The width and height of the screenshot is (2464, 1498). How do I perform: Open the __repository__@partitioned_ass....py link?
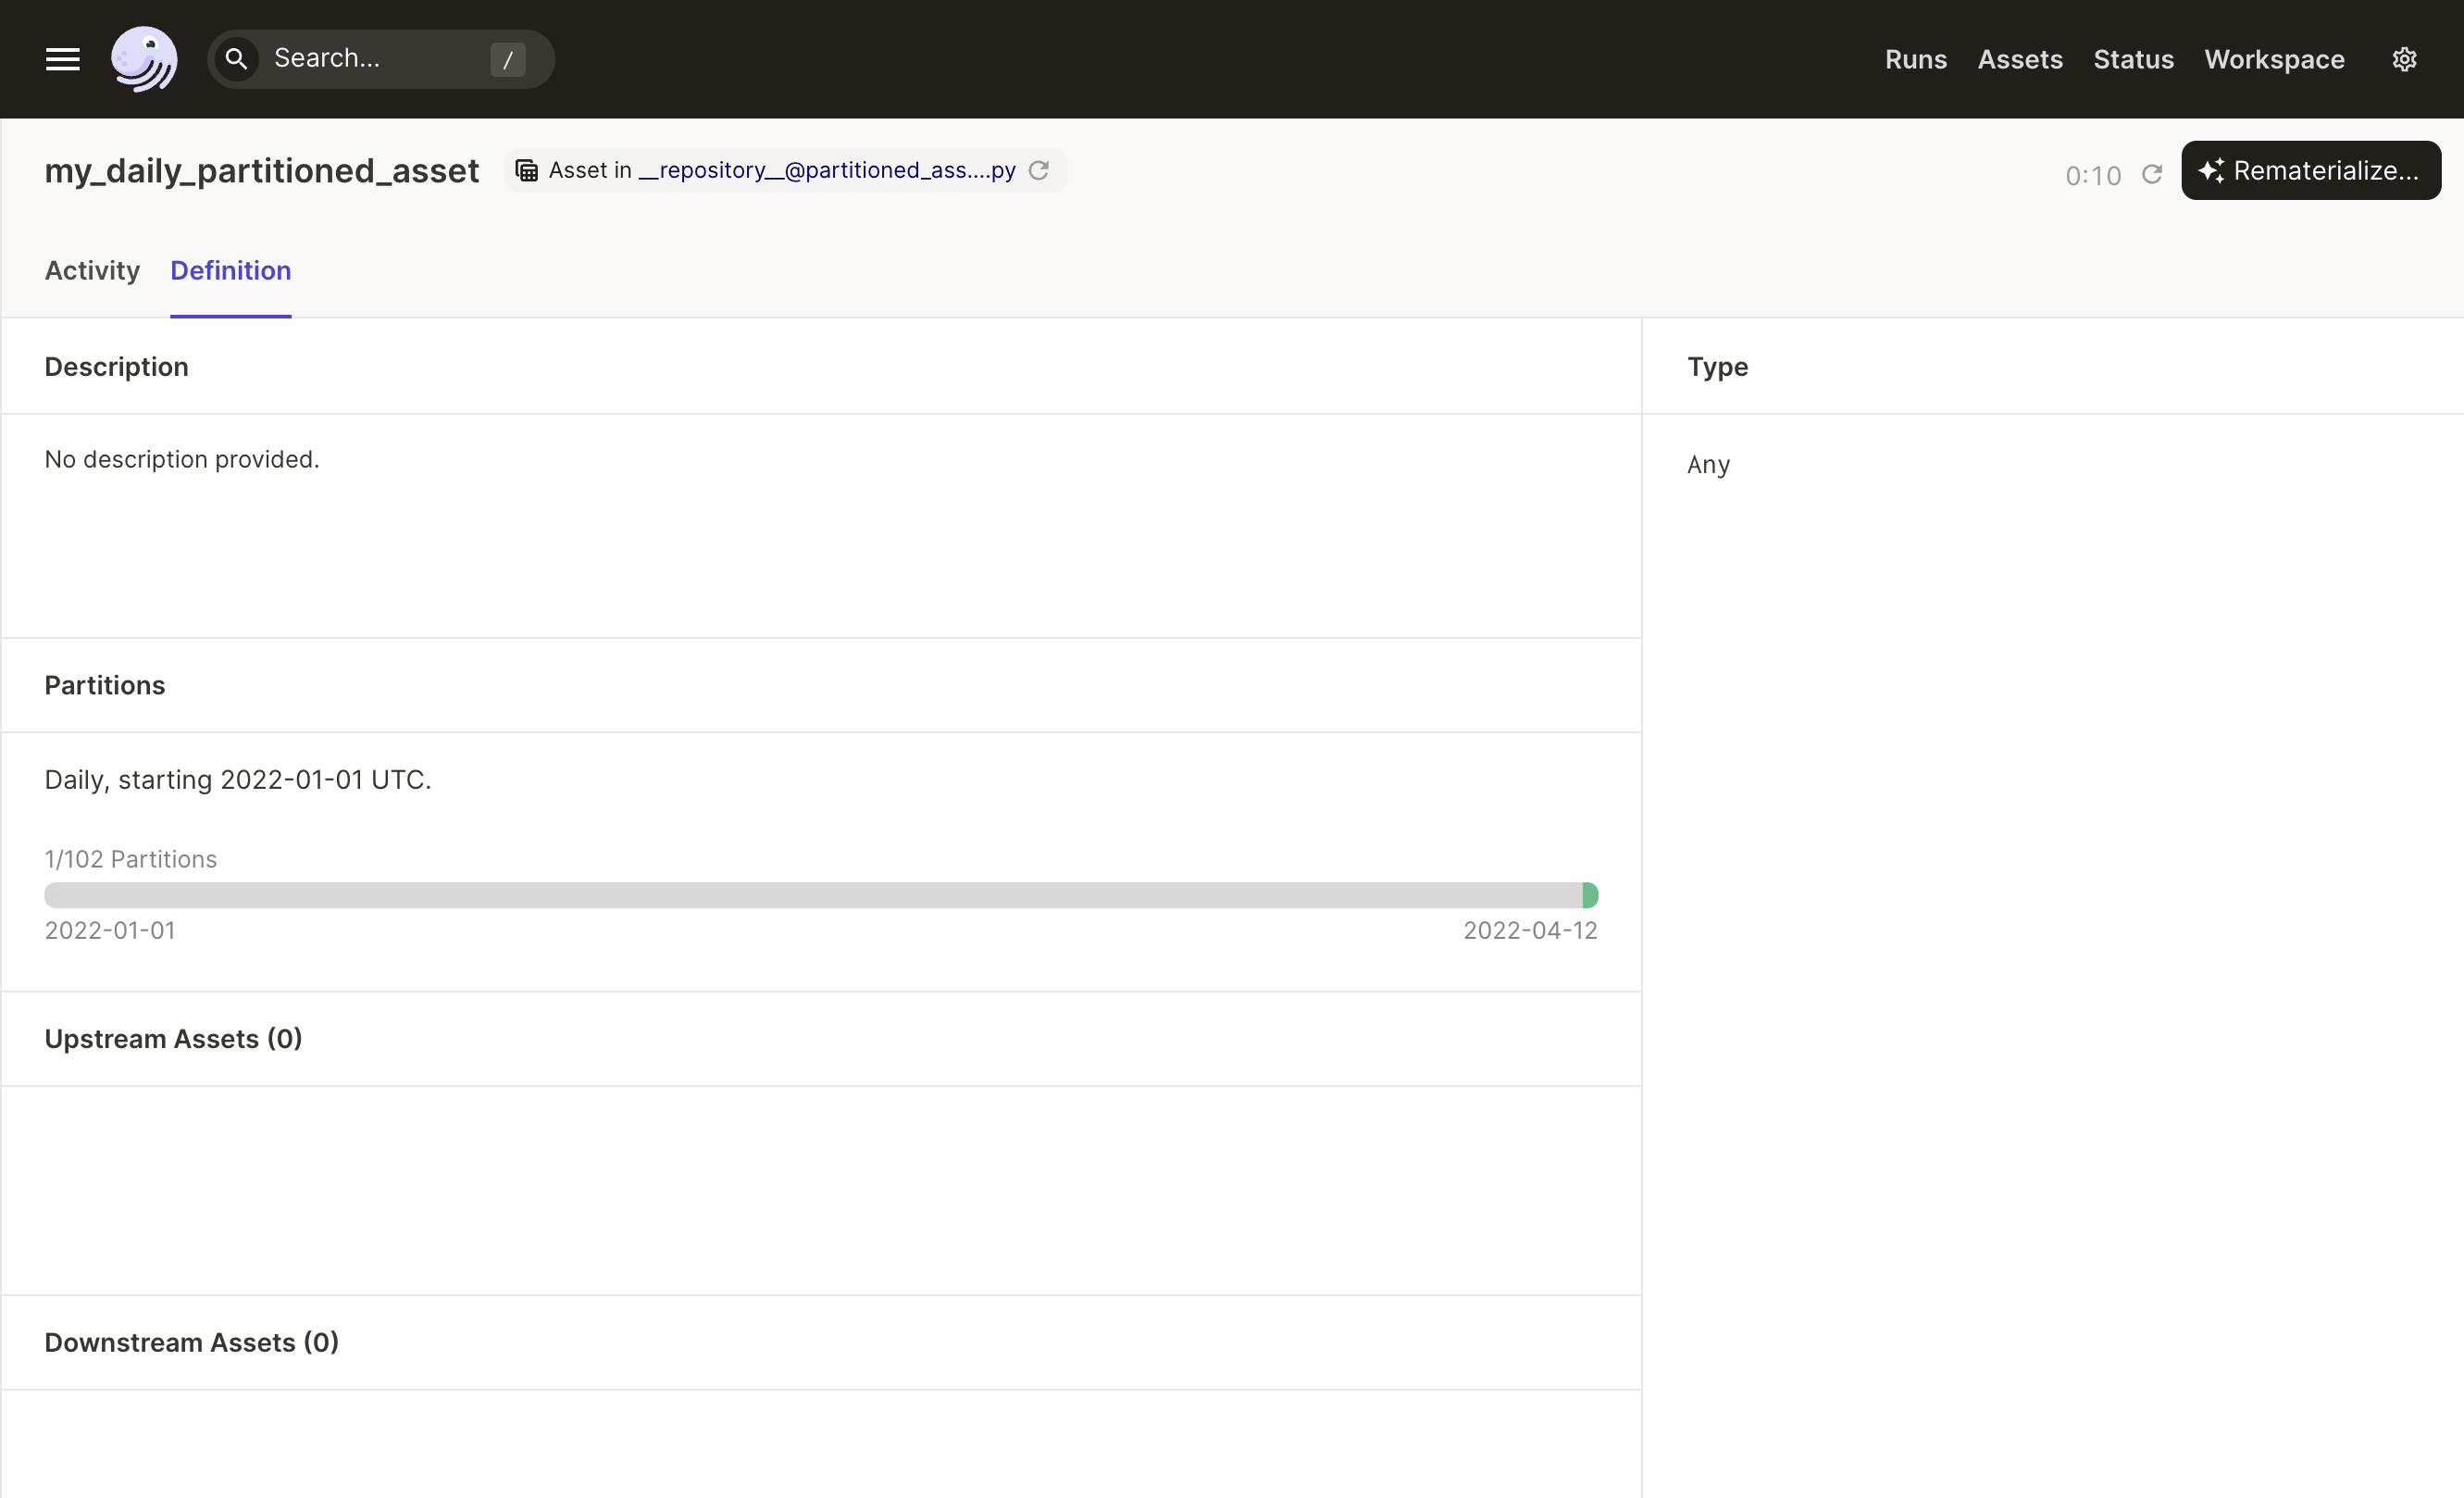tap(828, 170)
